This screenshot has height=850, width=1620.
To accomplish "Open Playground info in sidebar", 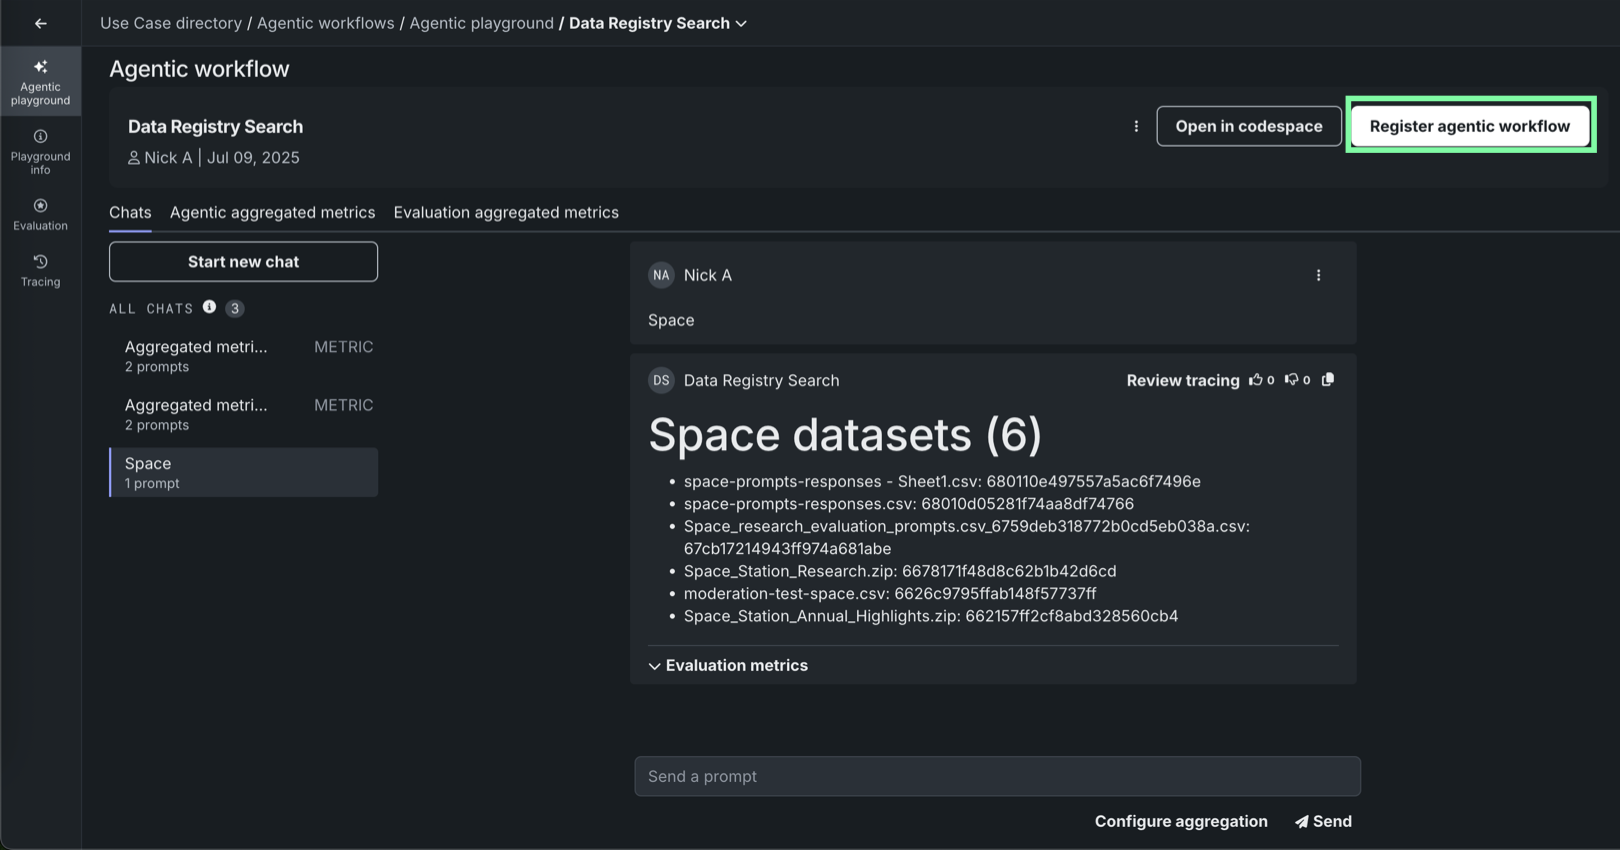I will click(41, 151).
